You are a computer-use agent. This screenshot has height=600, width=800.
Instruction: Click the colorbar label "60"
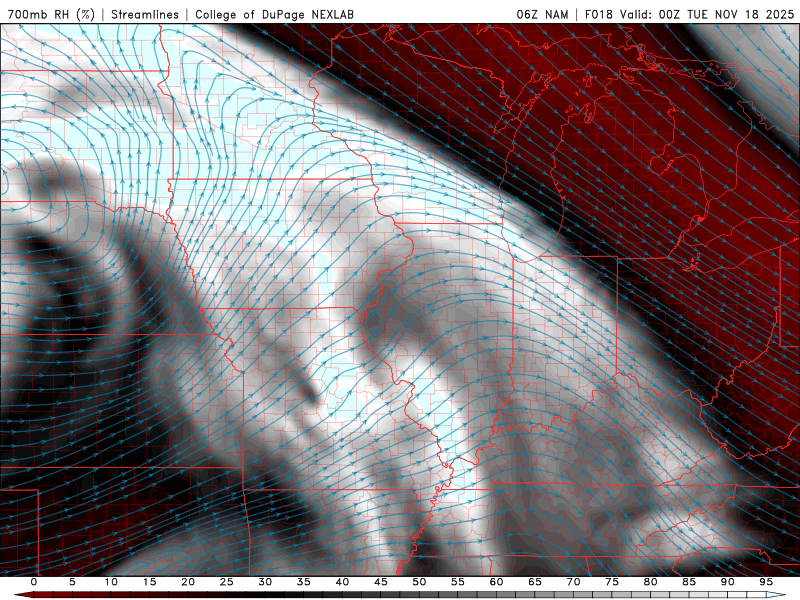496,582
